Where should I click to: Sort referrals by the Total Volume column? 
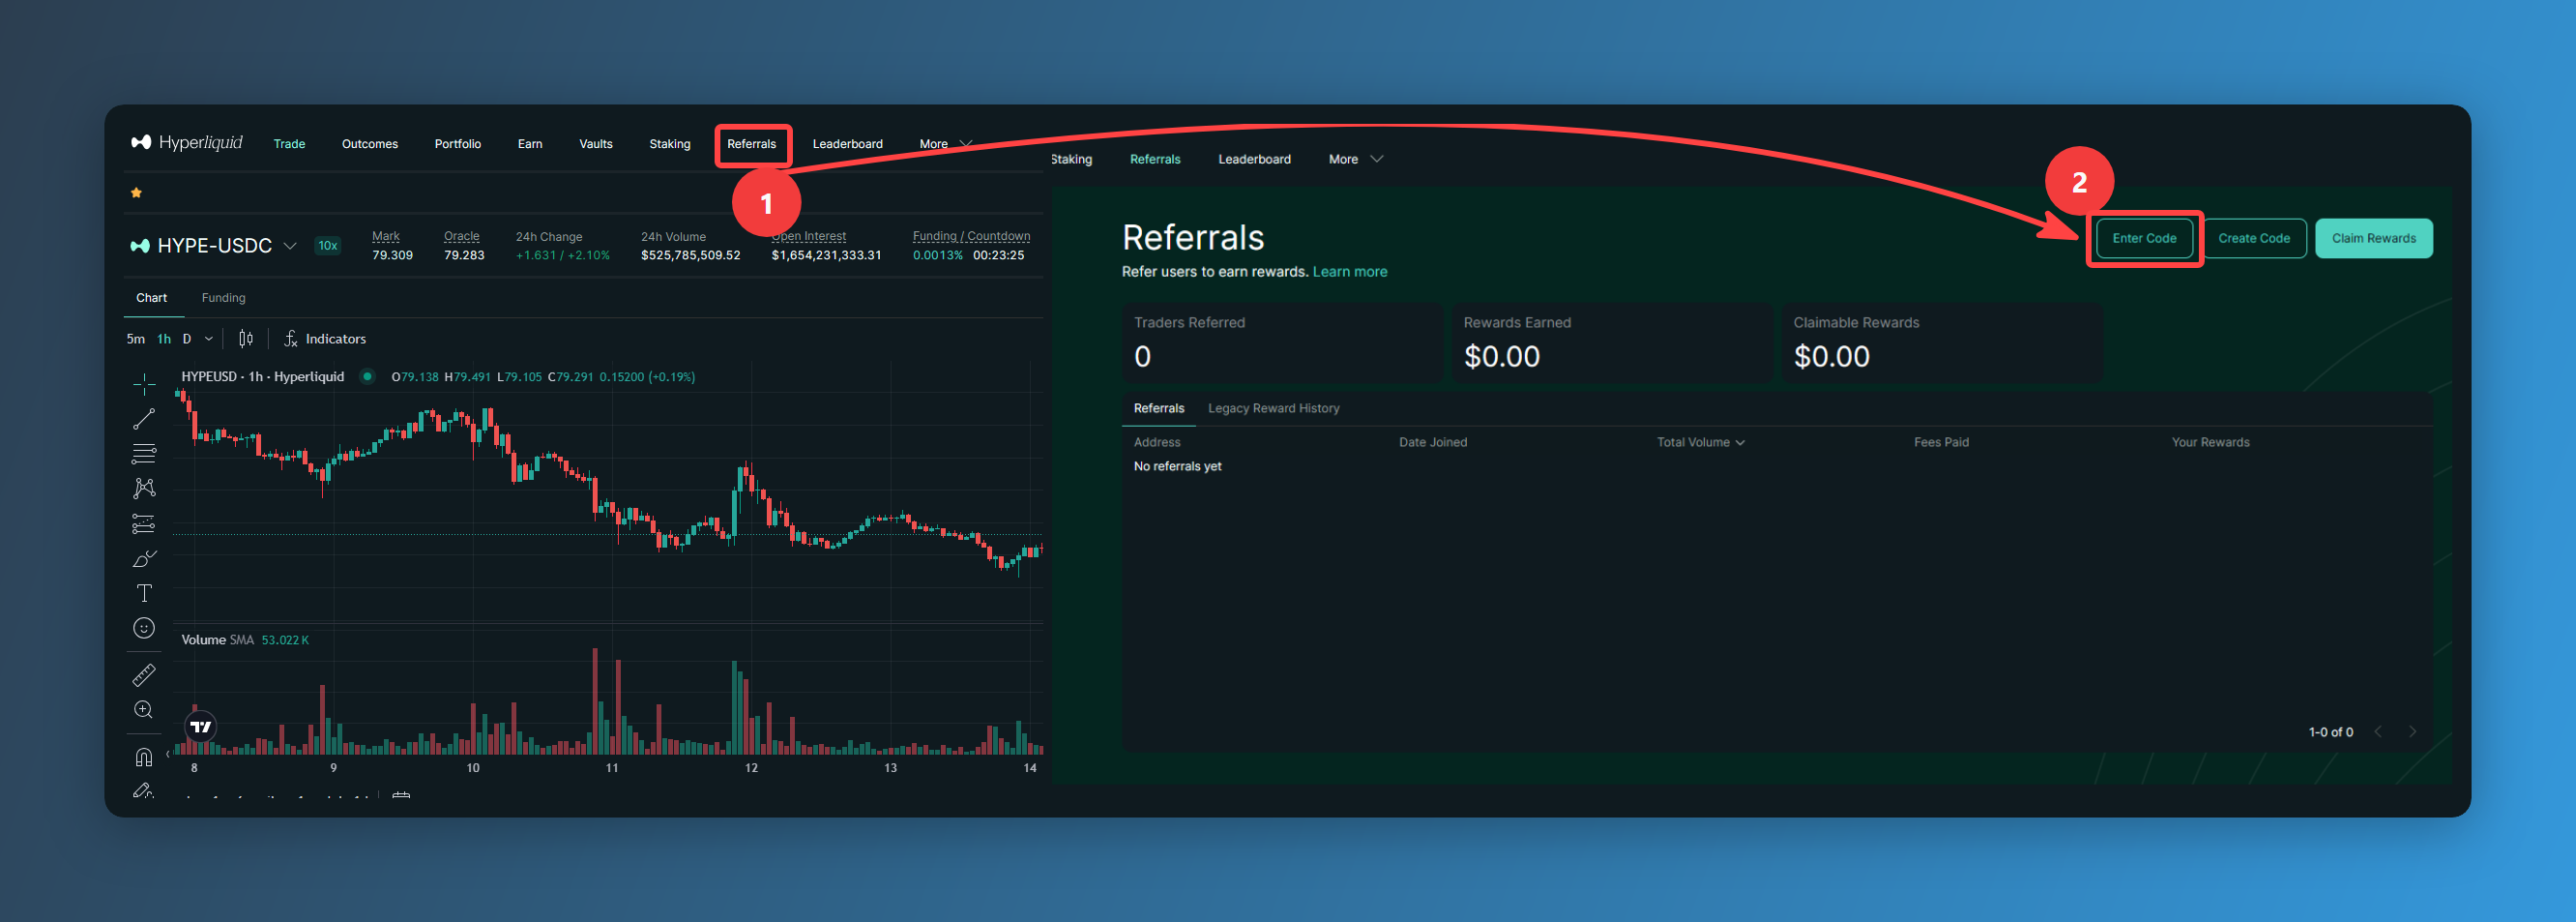(x=1700, y=442)
